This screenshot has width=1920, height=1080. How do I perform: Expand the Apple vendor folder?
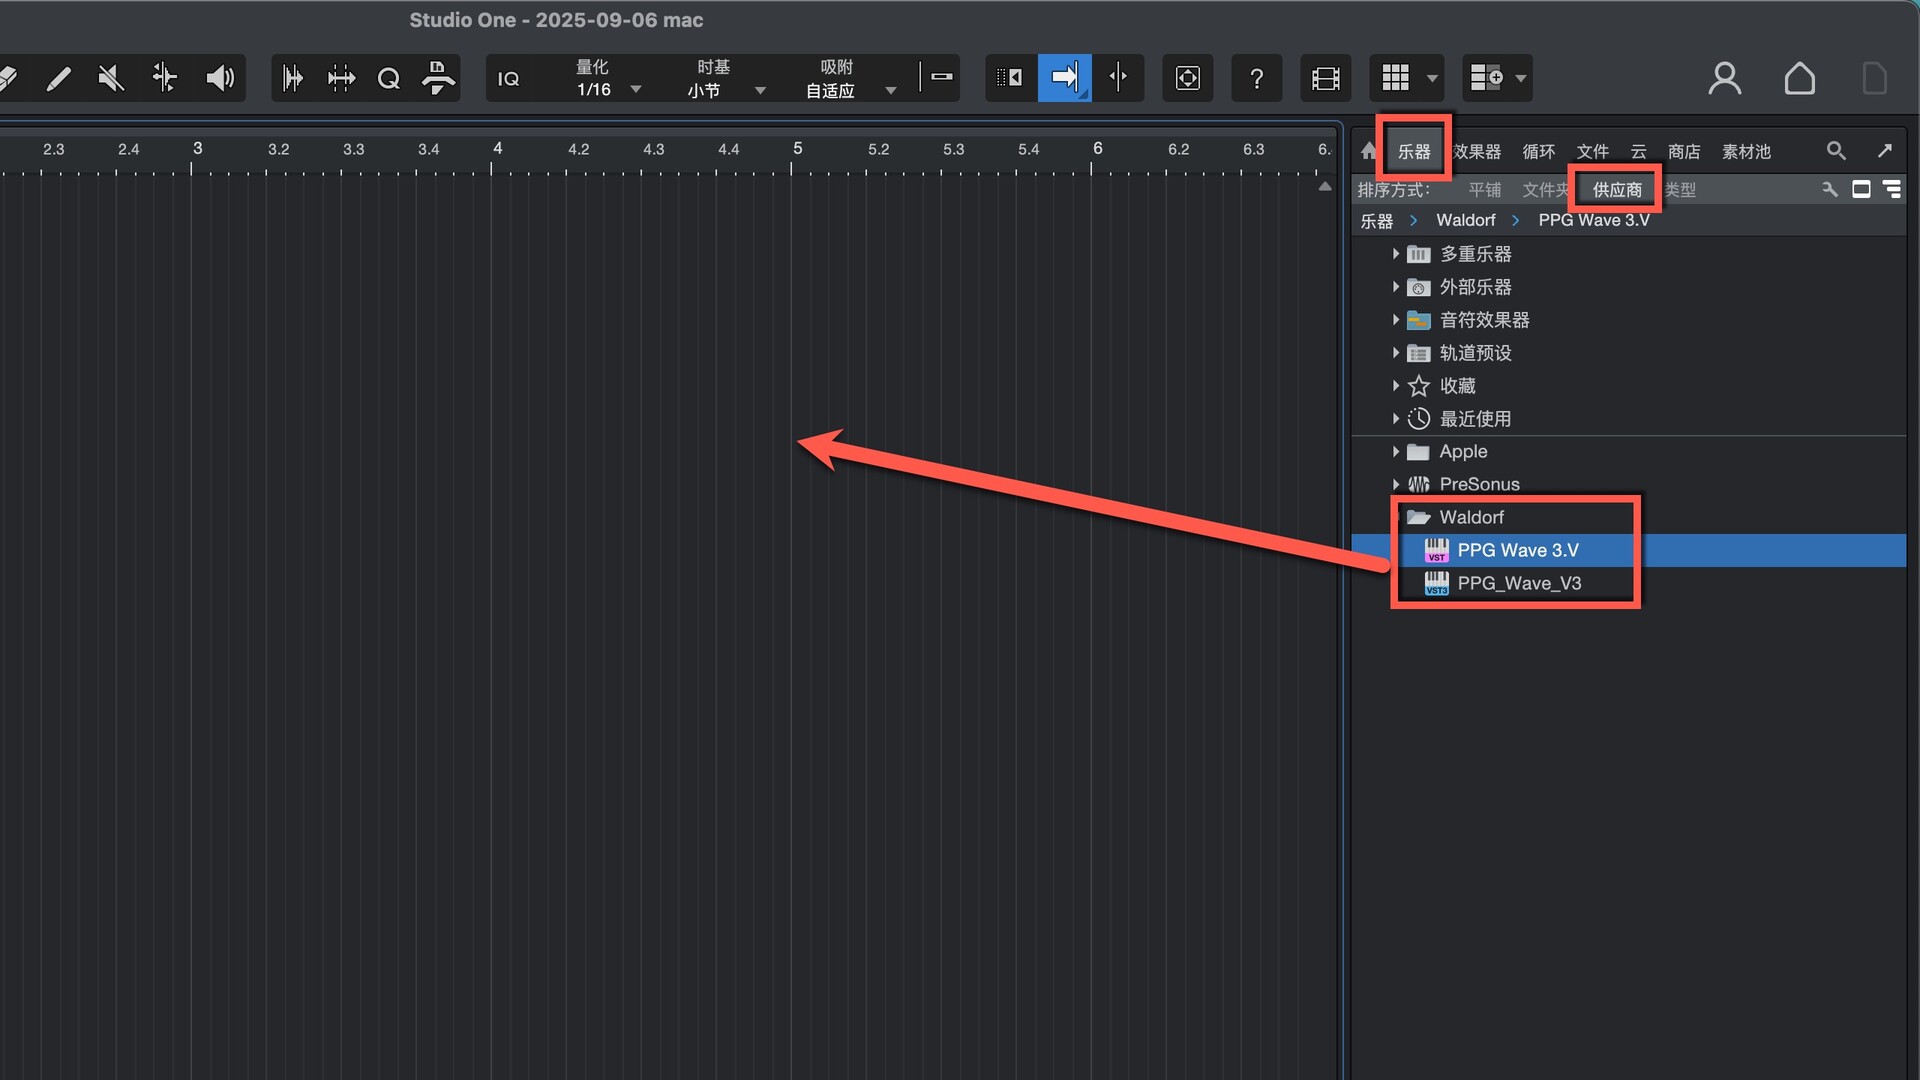pos(1395,452)
